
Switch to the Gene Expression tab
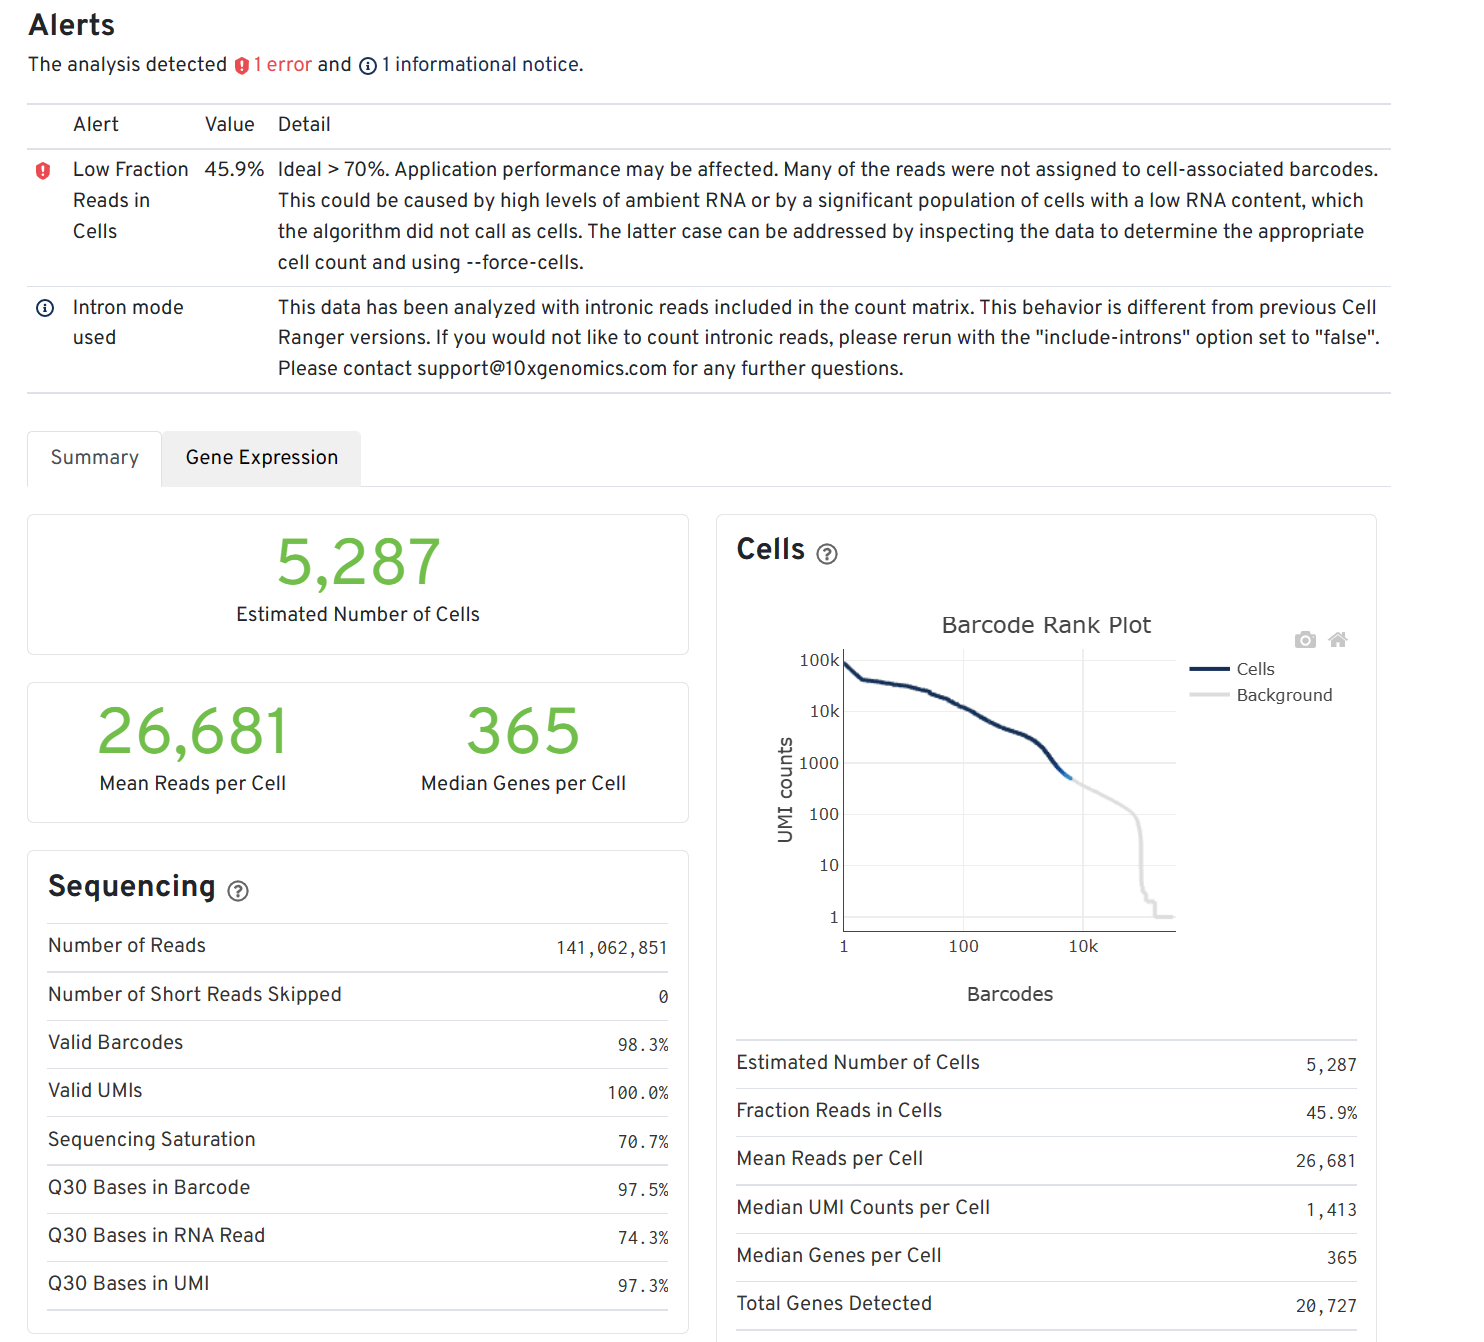(261, 457)
